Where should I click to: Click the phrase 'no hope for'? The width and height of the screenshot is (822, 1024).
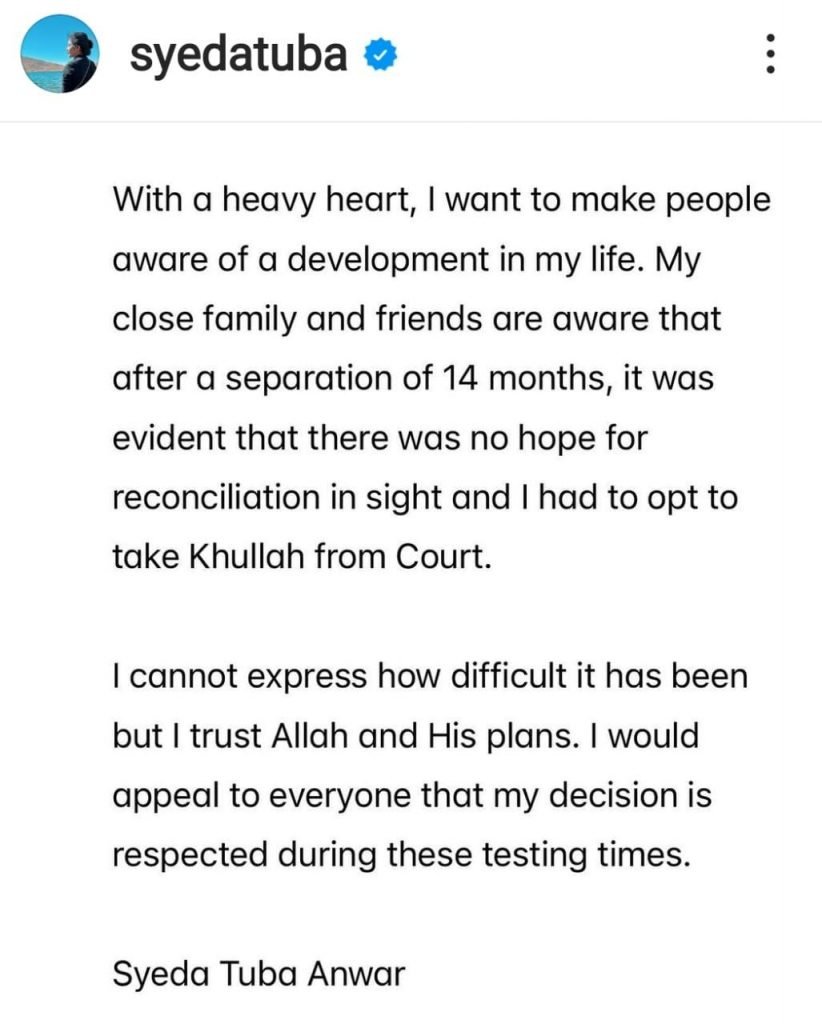point(522,437)
